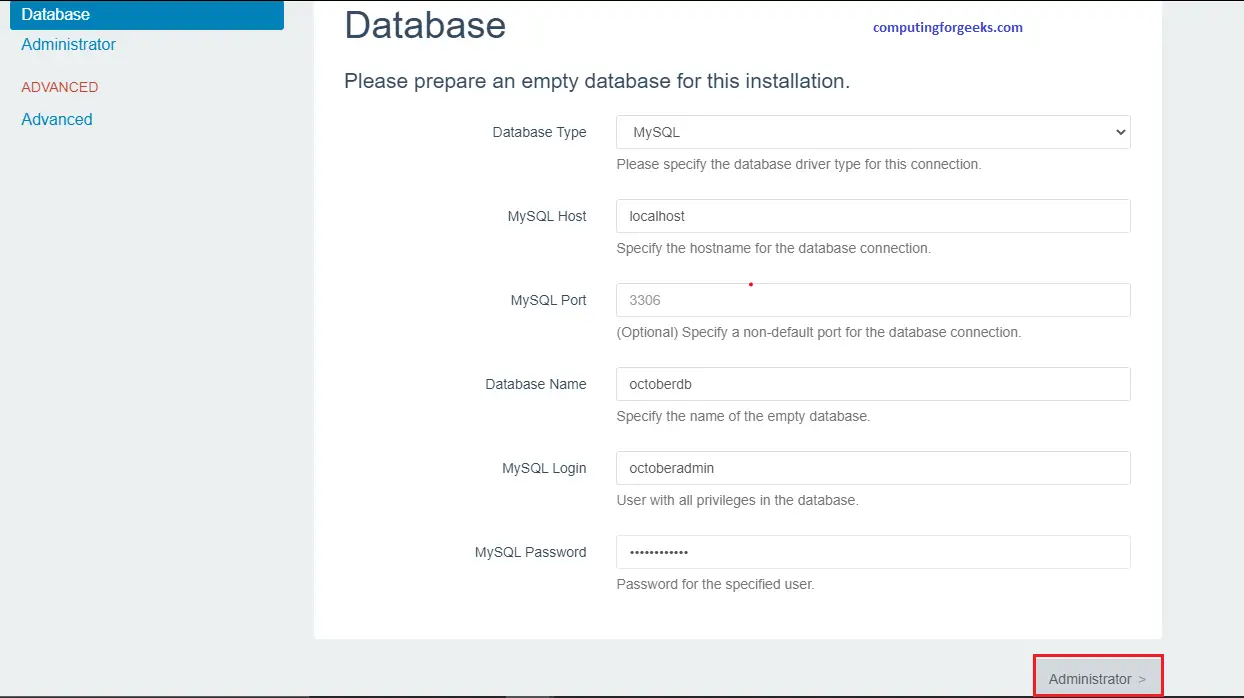Screen dimensions: 1244x698
Task: Click the MySQL Login text field
Action: (x=872, y=468)
